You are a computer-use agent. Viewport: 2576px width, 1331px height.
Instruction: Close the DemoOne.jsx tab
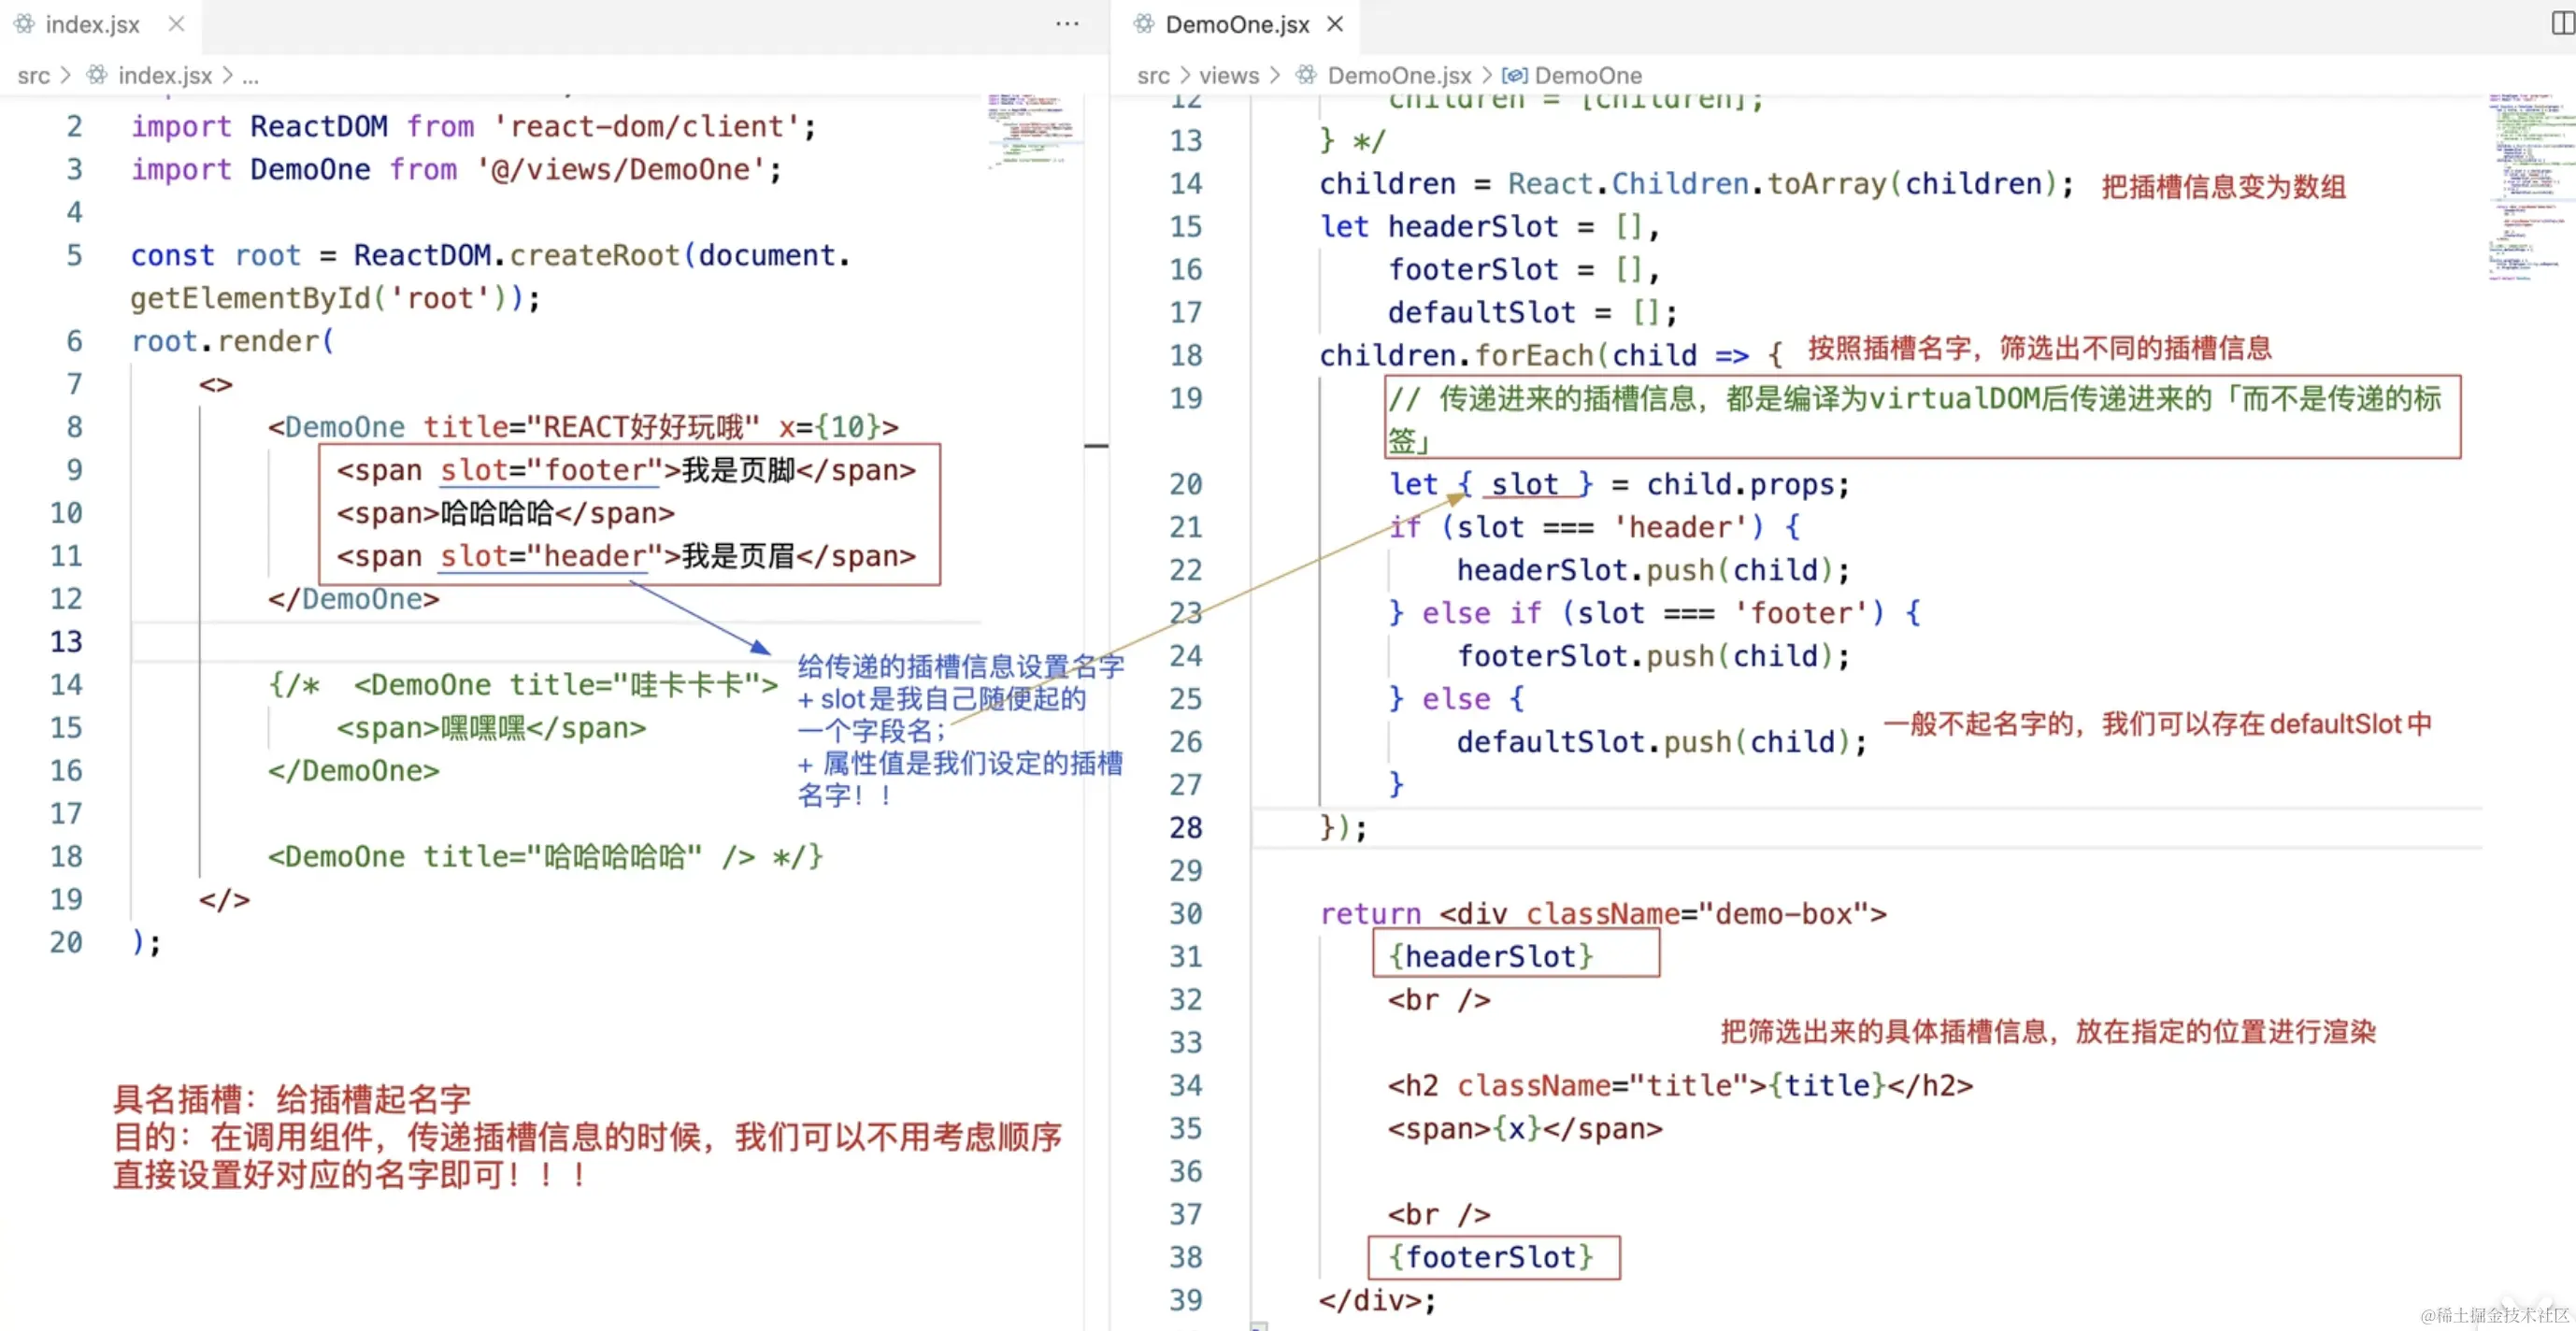(x=1335, y=24)
